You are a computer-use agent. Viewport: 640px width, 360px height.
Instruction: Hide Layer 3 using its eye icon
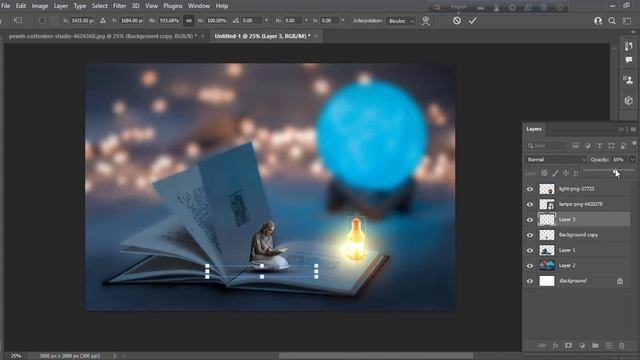point(530,220)
